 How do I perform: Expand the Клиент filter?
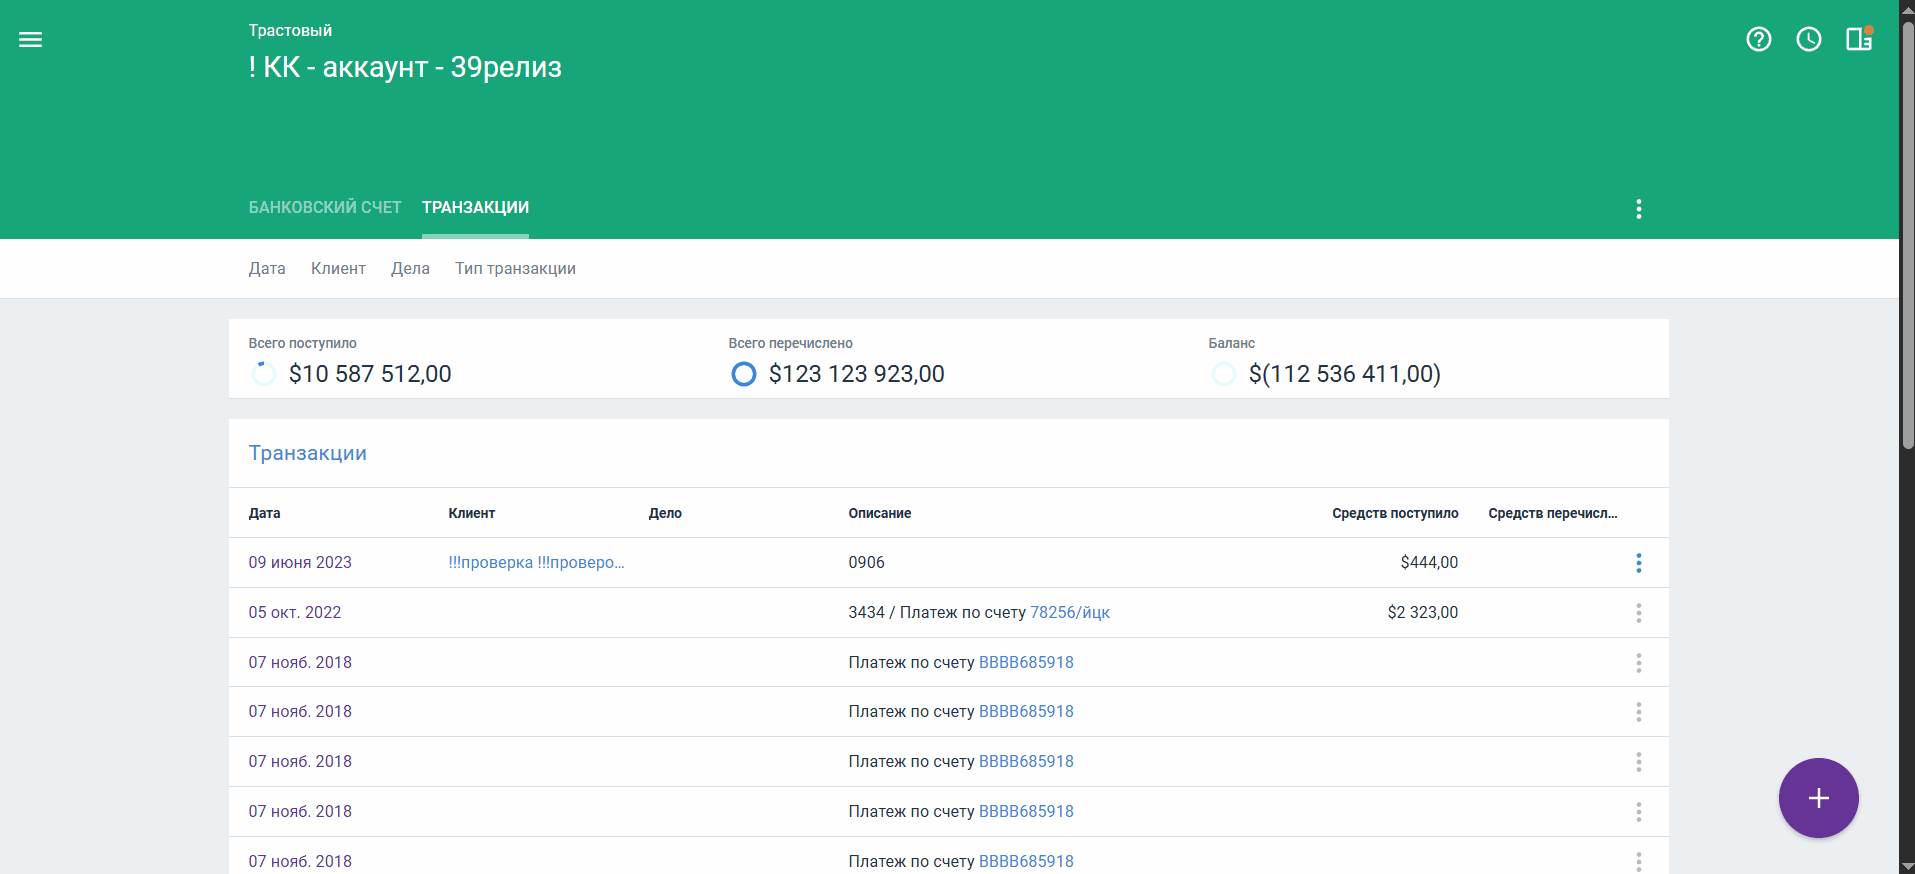pos(338,269)
